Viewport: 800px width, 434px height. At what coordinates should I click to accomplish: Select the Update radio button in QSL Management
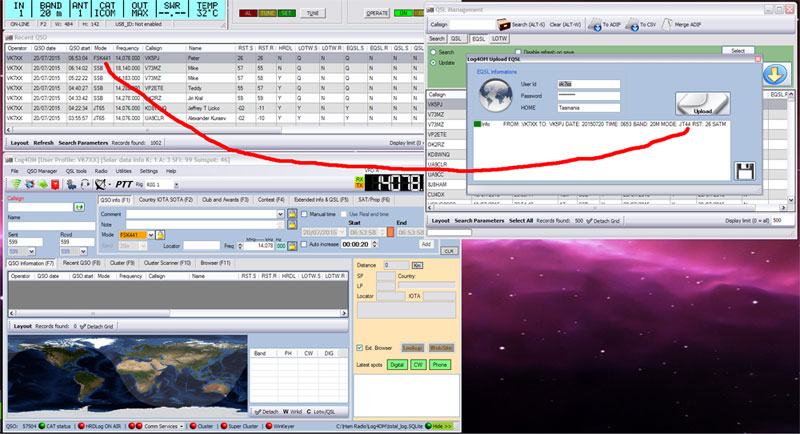coord(433,63)
